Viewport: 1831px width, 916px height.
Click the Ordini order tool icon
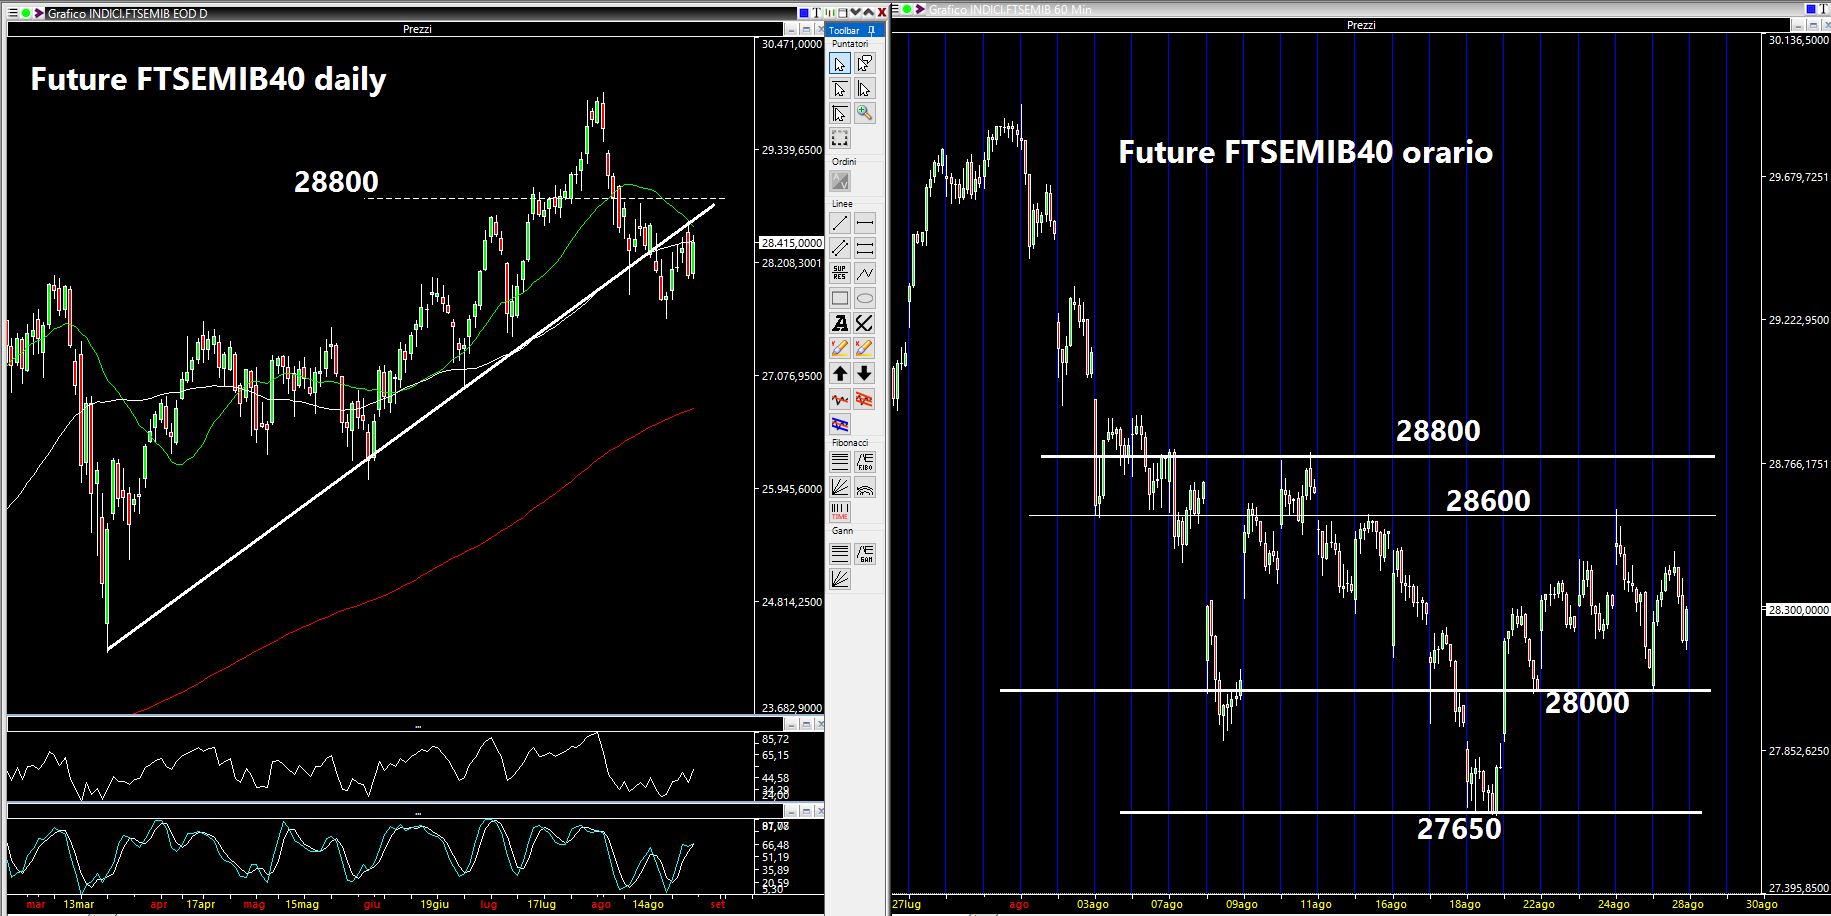click(x=840, y=181)
